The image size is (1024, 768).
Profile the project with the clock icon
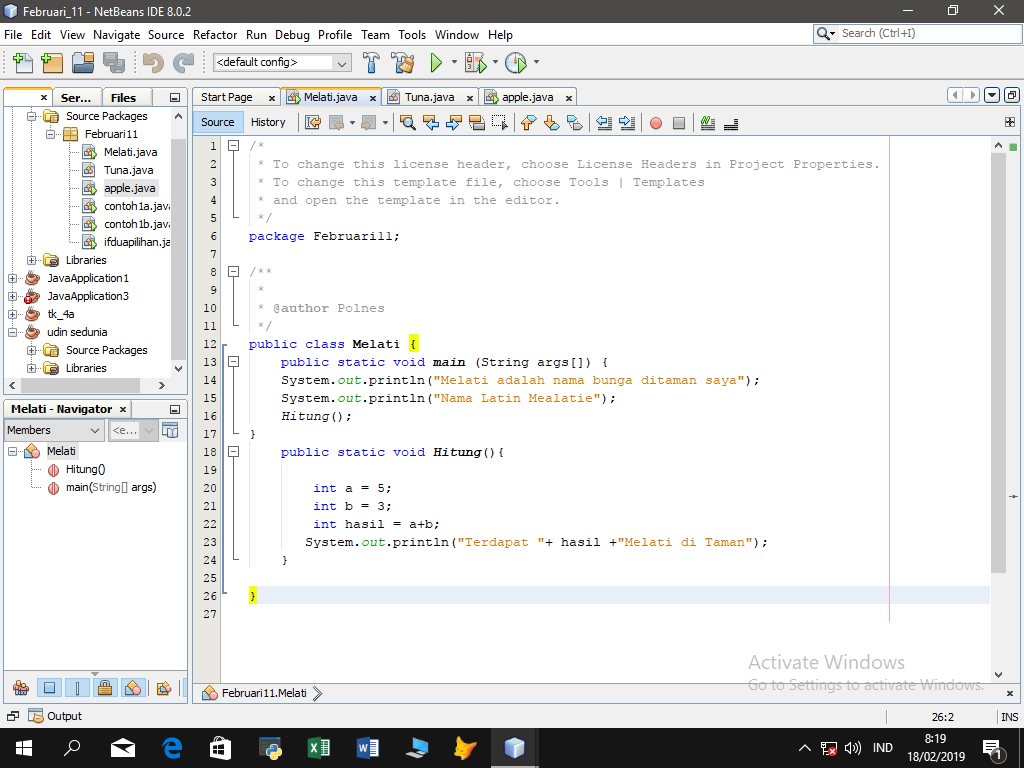pos(518,62)
